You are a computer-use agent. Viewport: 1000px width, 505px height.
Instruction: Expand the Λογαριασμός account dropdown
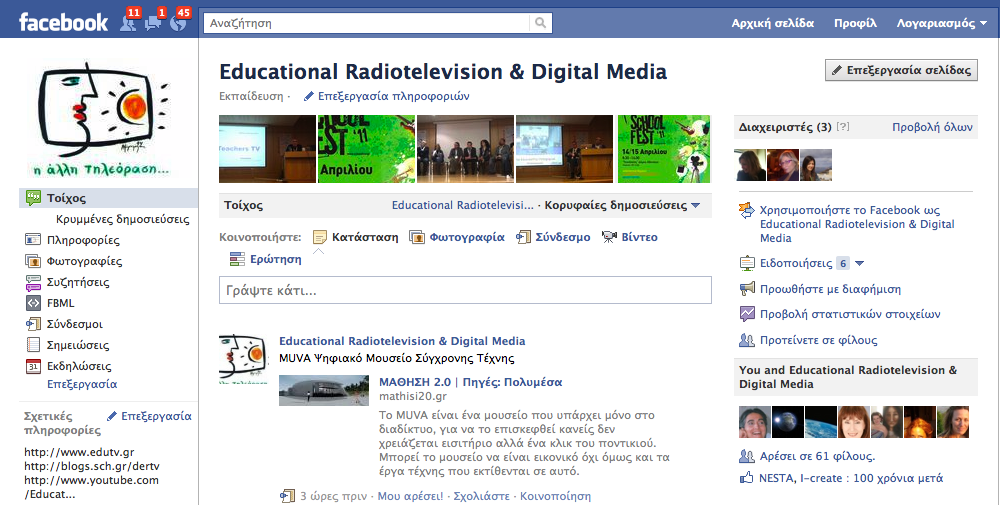pos(941,23)
